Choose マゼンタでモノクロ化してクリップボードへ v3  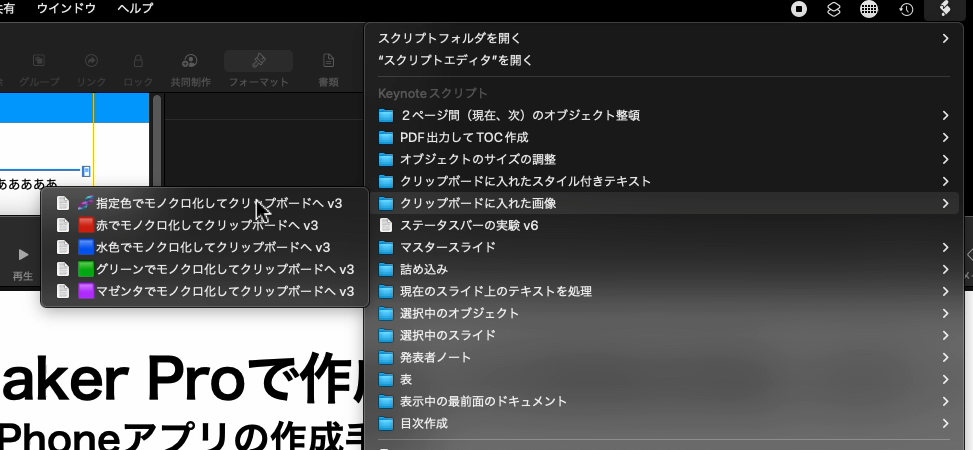pyautogui.click(x=225, y=291)
